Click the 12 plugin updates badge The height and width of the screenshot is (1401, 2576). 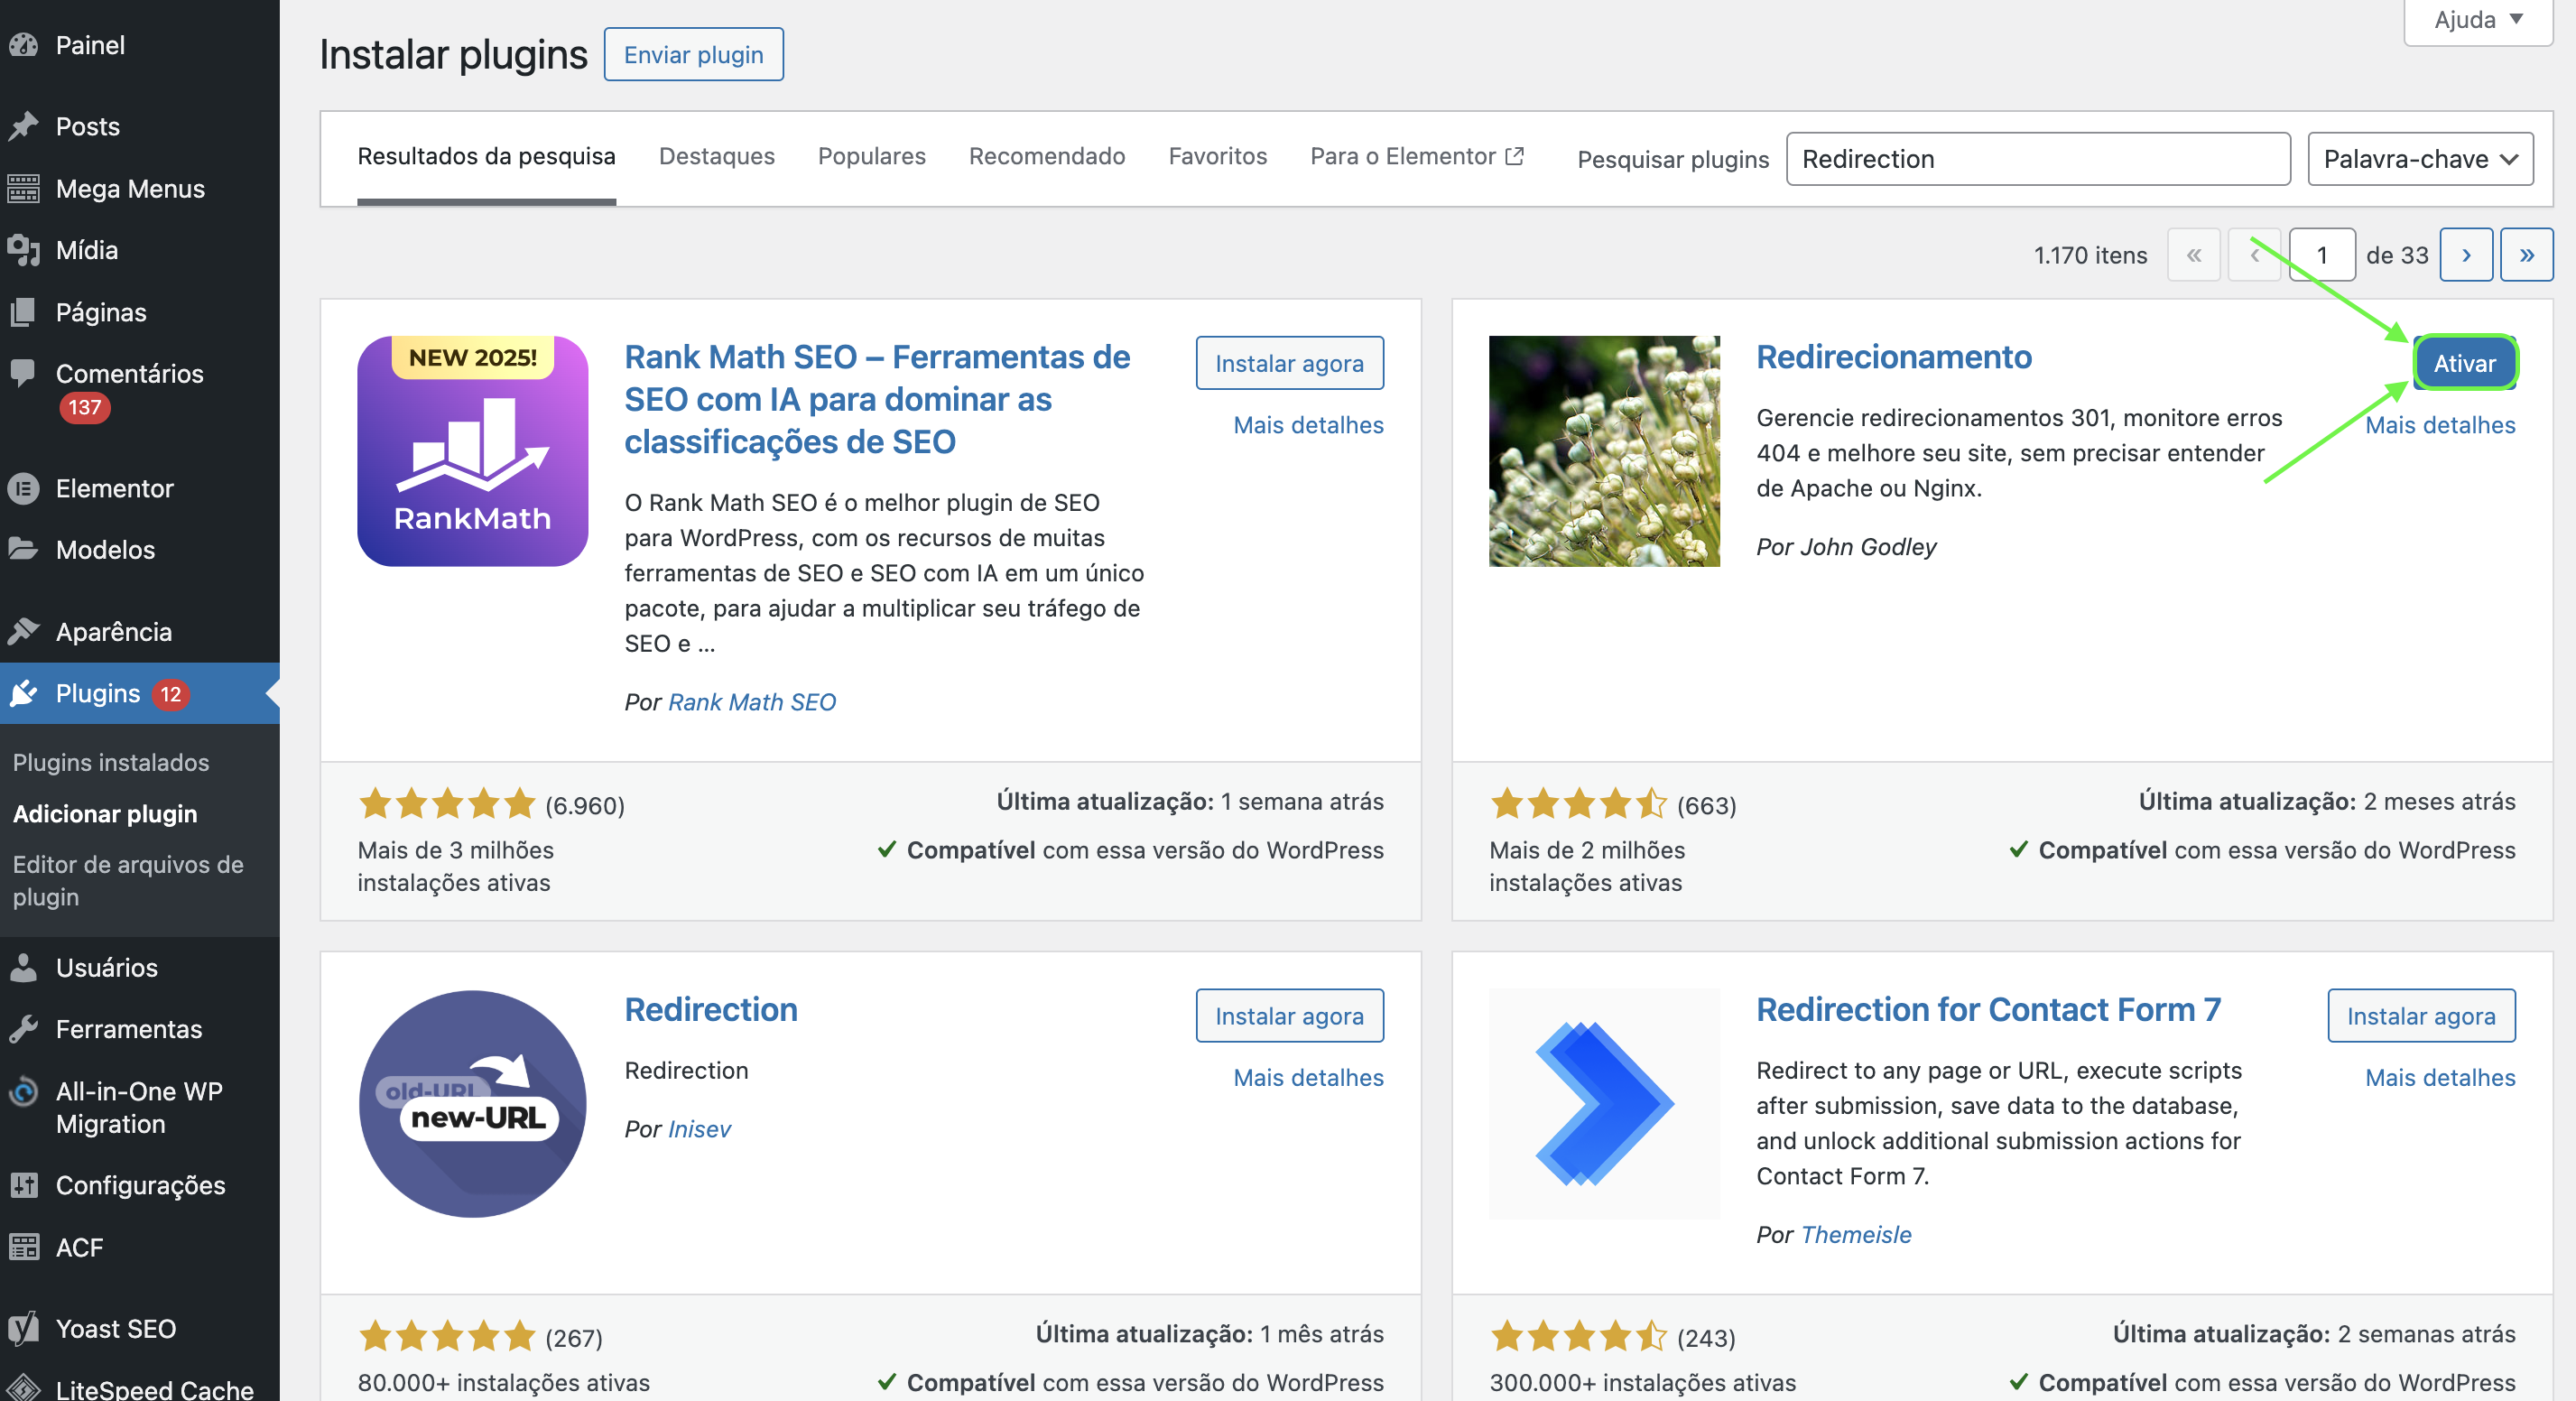coord(171,694)
